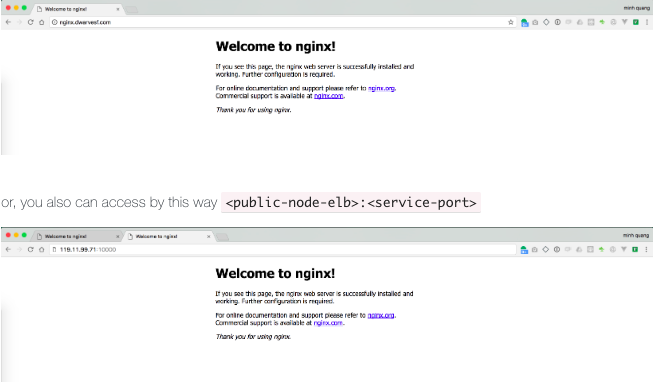
Task: Click V-shaped extension icon in top window
Action: click(x=624, y=22)
